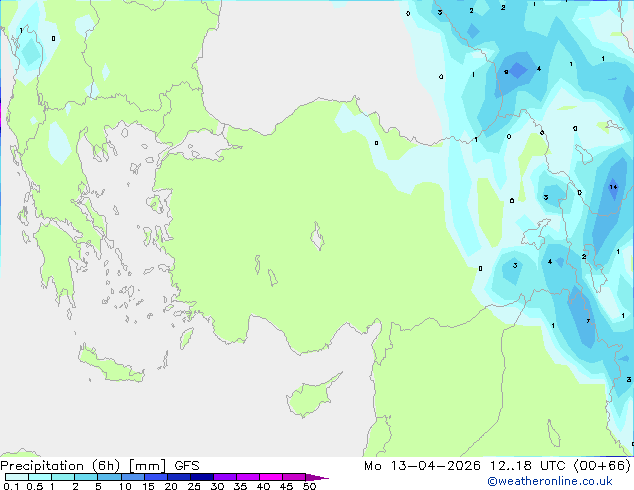The width and height of the screenshot is (634, 490).
Task: Select the 2–5 mm legend color swatch
Action: point(86,477)
